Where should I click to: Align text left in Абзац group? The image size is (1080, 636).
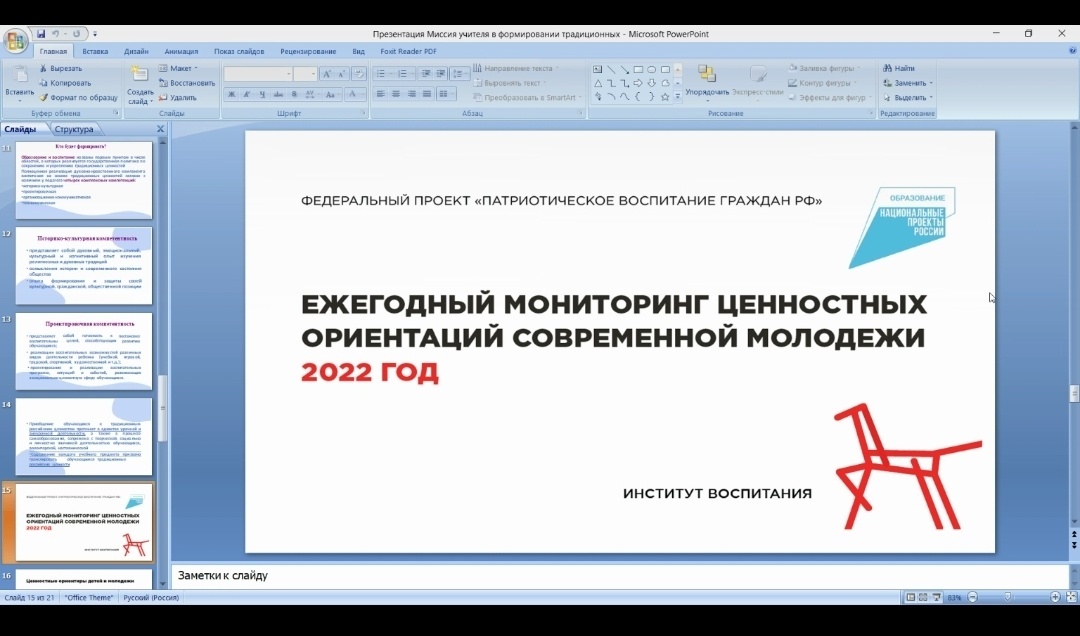point(380,94)
